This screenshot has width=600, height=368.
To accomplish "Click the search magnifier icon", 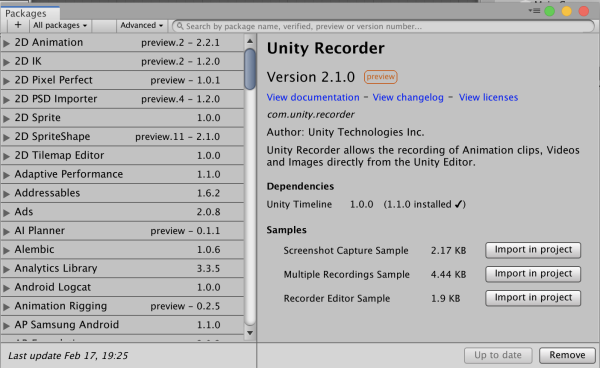I will [180, 26].
